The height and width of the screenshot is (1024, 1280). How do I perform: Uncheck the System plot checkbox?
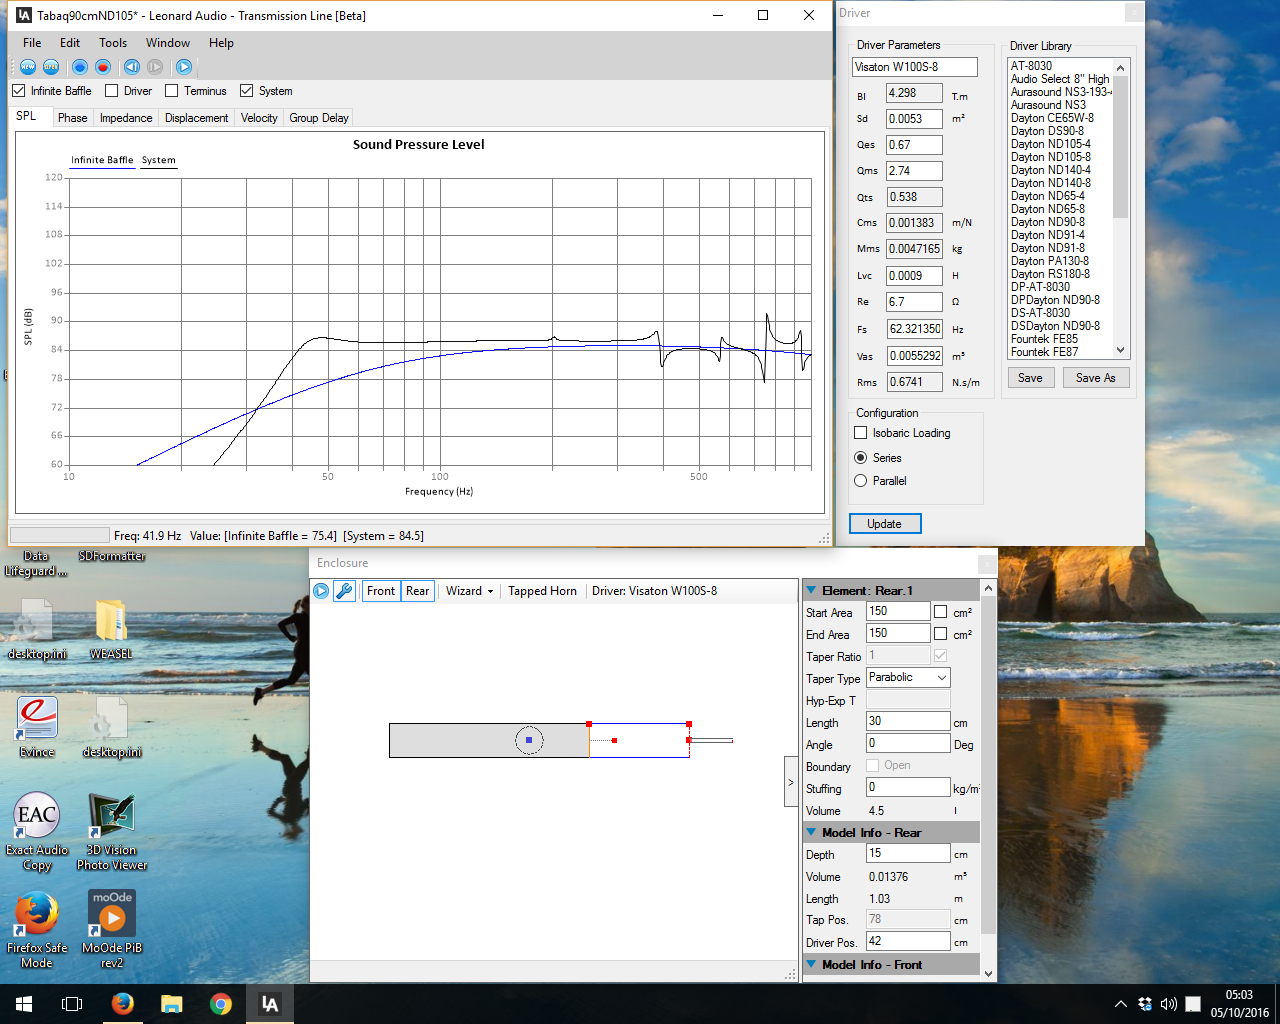point(247,91)
